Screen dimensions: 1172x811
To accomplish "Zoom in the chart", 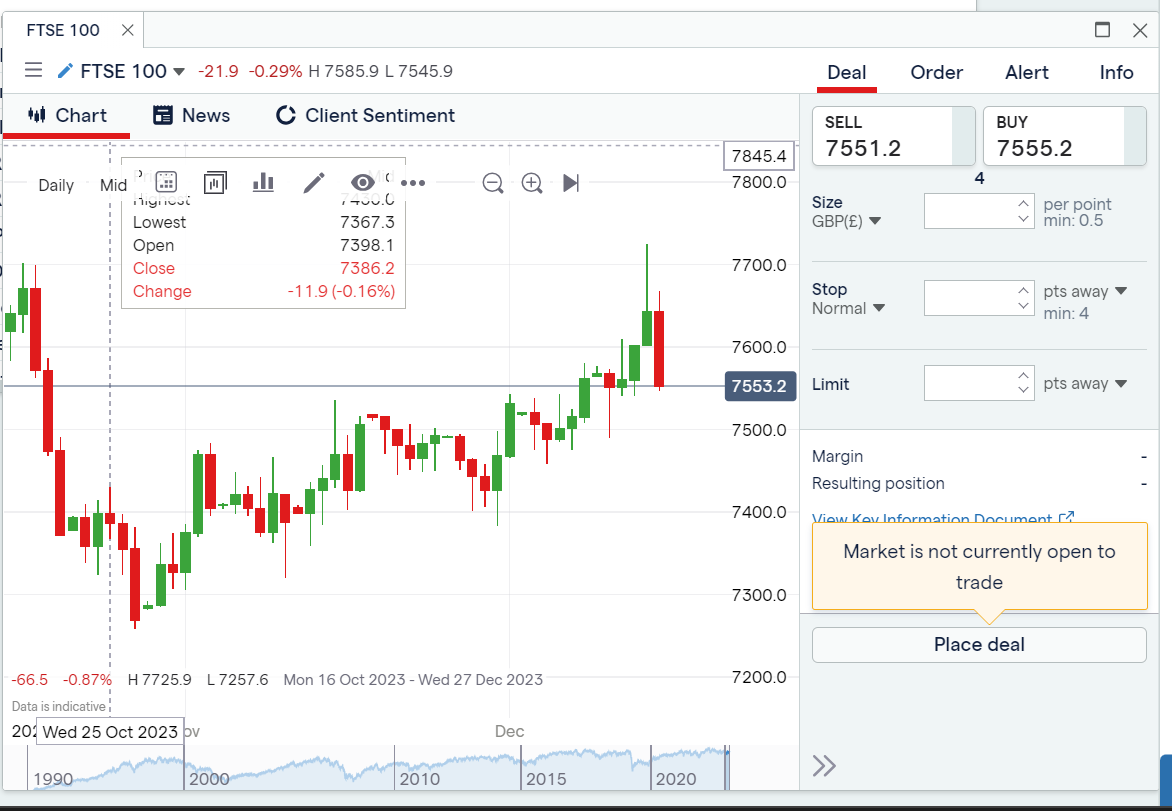I will [x=532, y=183].
